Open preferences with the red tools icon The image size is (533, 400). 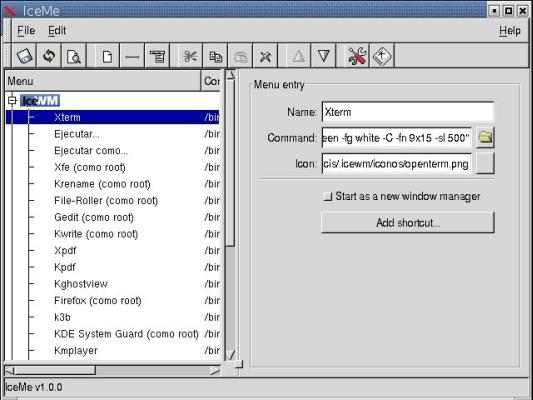357,56
